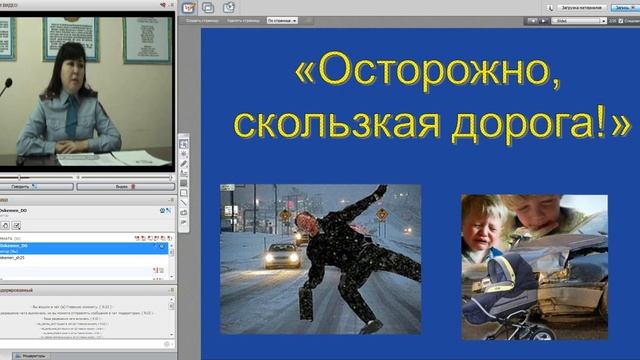Open the Slide page selector dropdown
This screenshot has width=640, height=360.
579,20
